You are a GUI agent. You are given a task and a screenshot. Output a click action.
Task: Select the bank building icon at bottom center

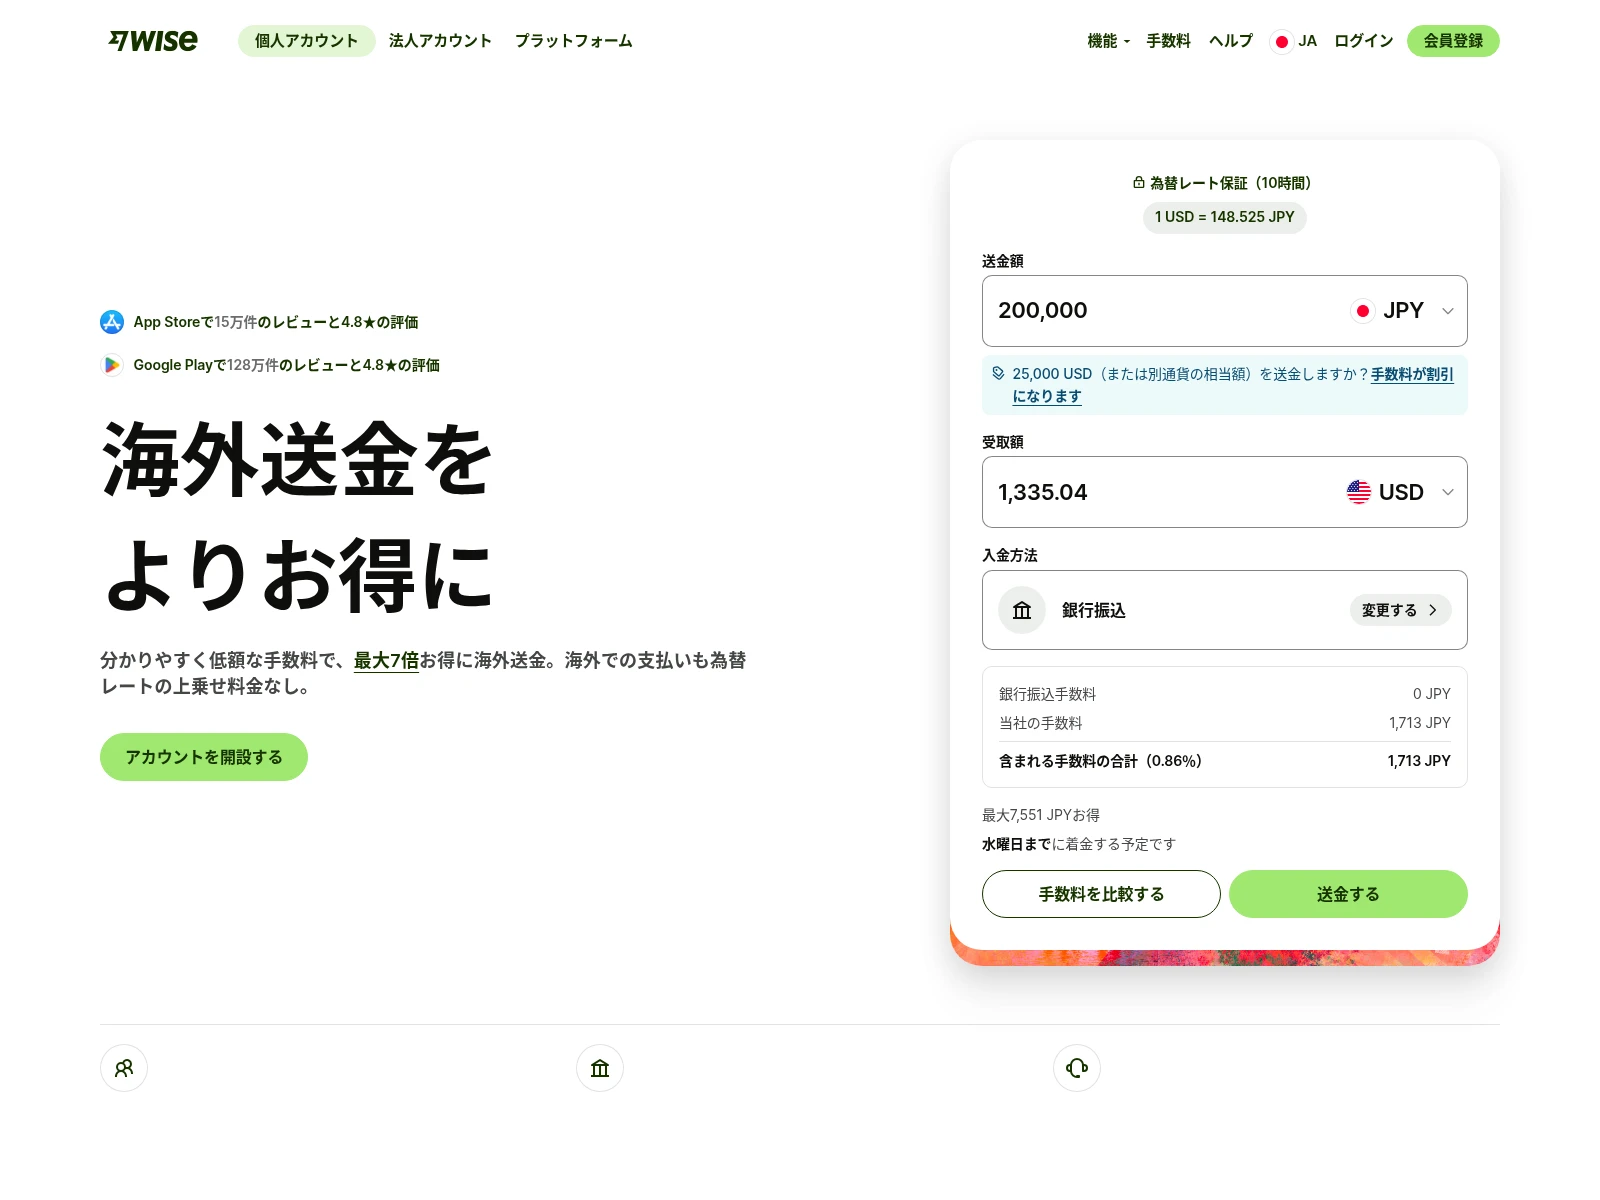[599, 1068]
